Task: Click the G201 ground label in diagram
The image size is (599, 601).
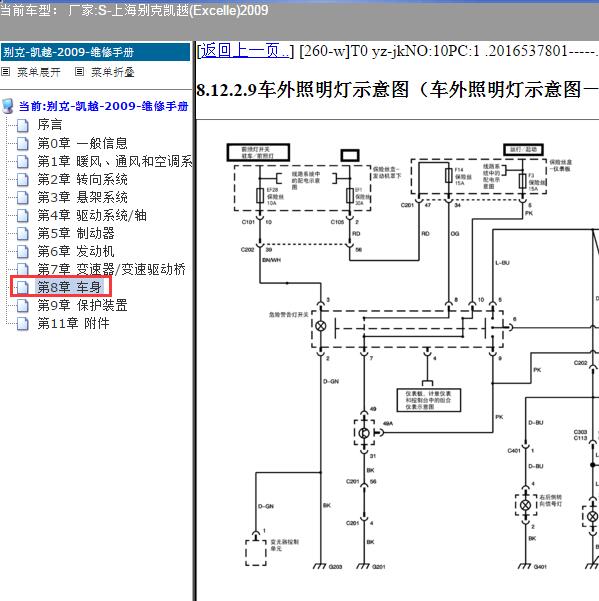Action: [379, 567]
